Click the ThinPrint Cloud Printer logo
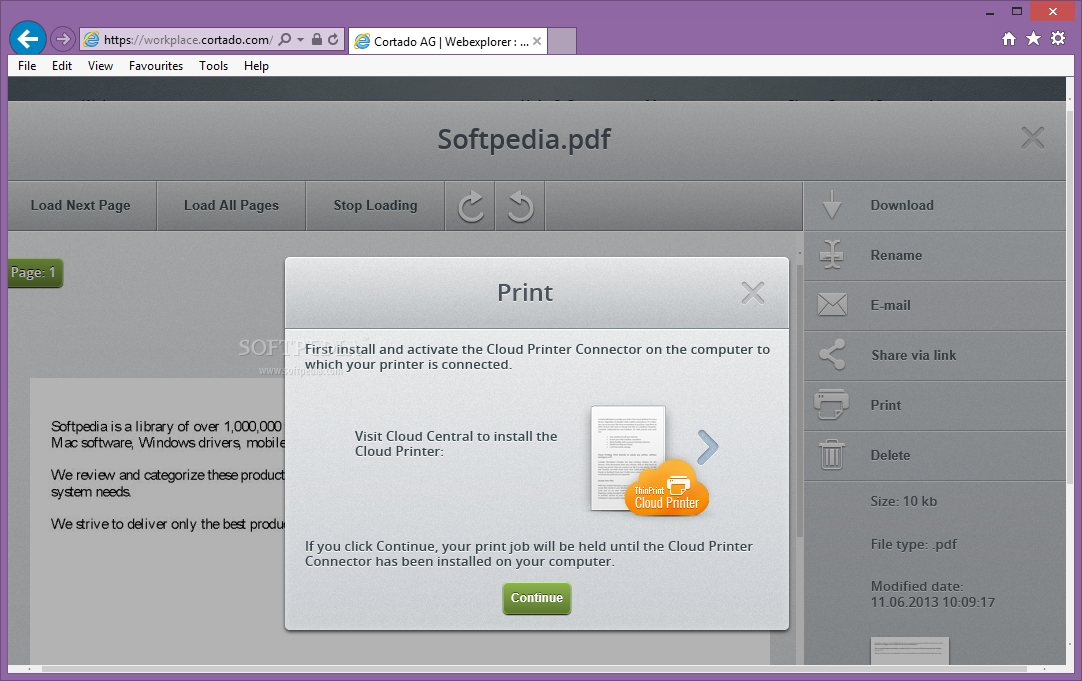 667,489
